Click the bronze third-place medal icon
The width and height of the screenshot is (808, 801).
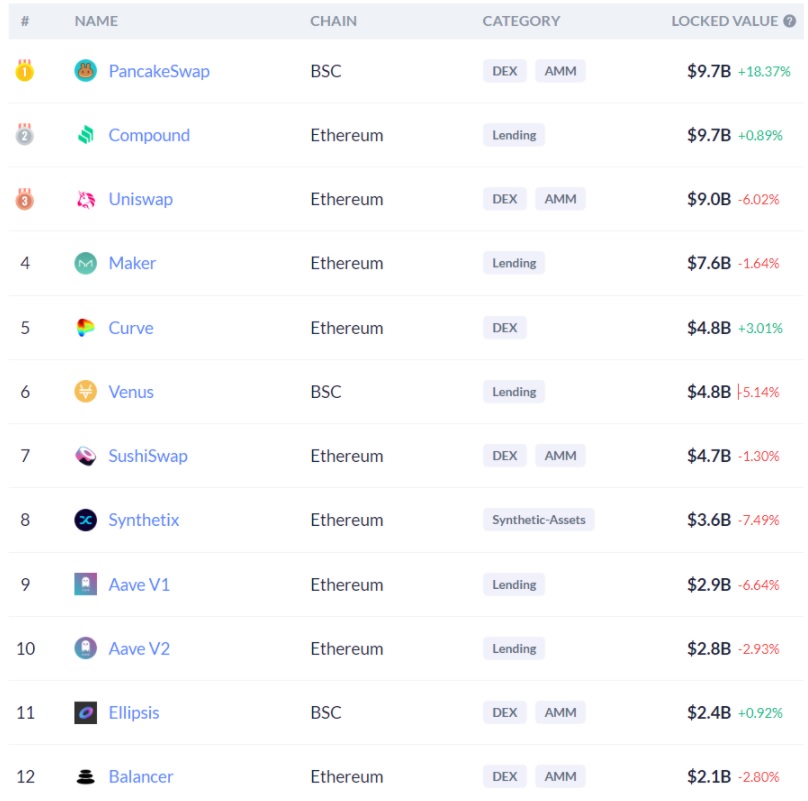tap(24, 198)
